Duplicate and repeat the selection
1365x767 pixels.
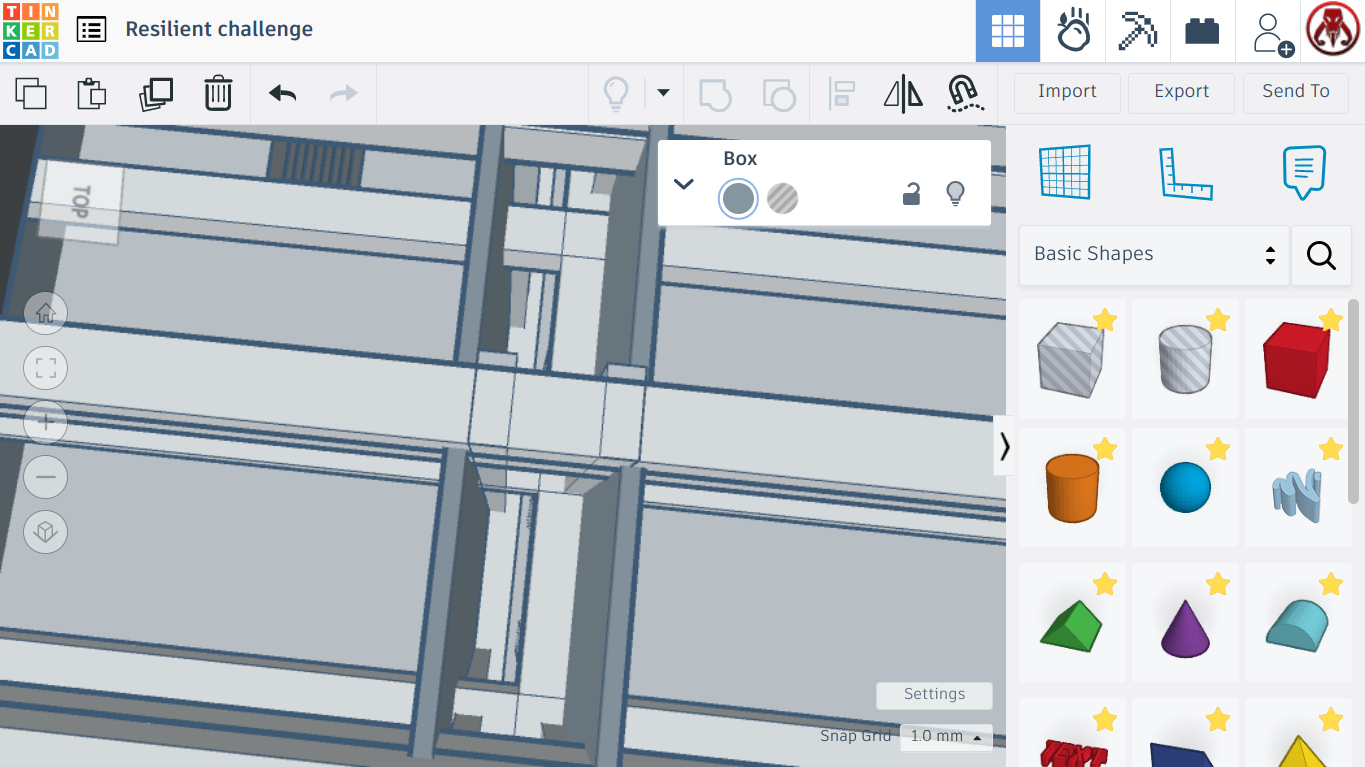click(156, 93)
